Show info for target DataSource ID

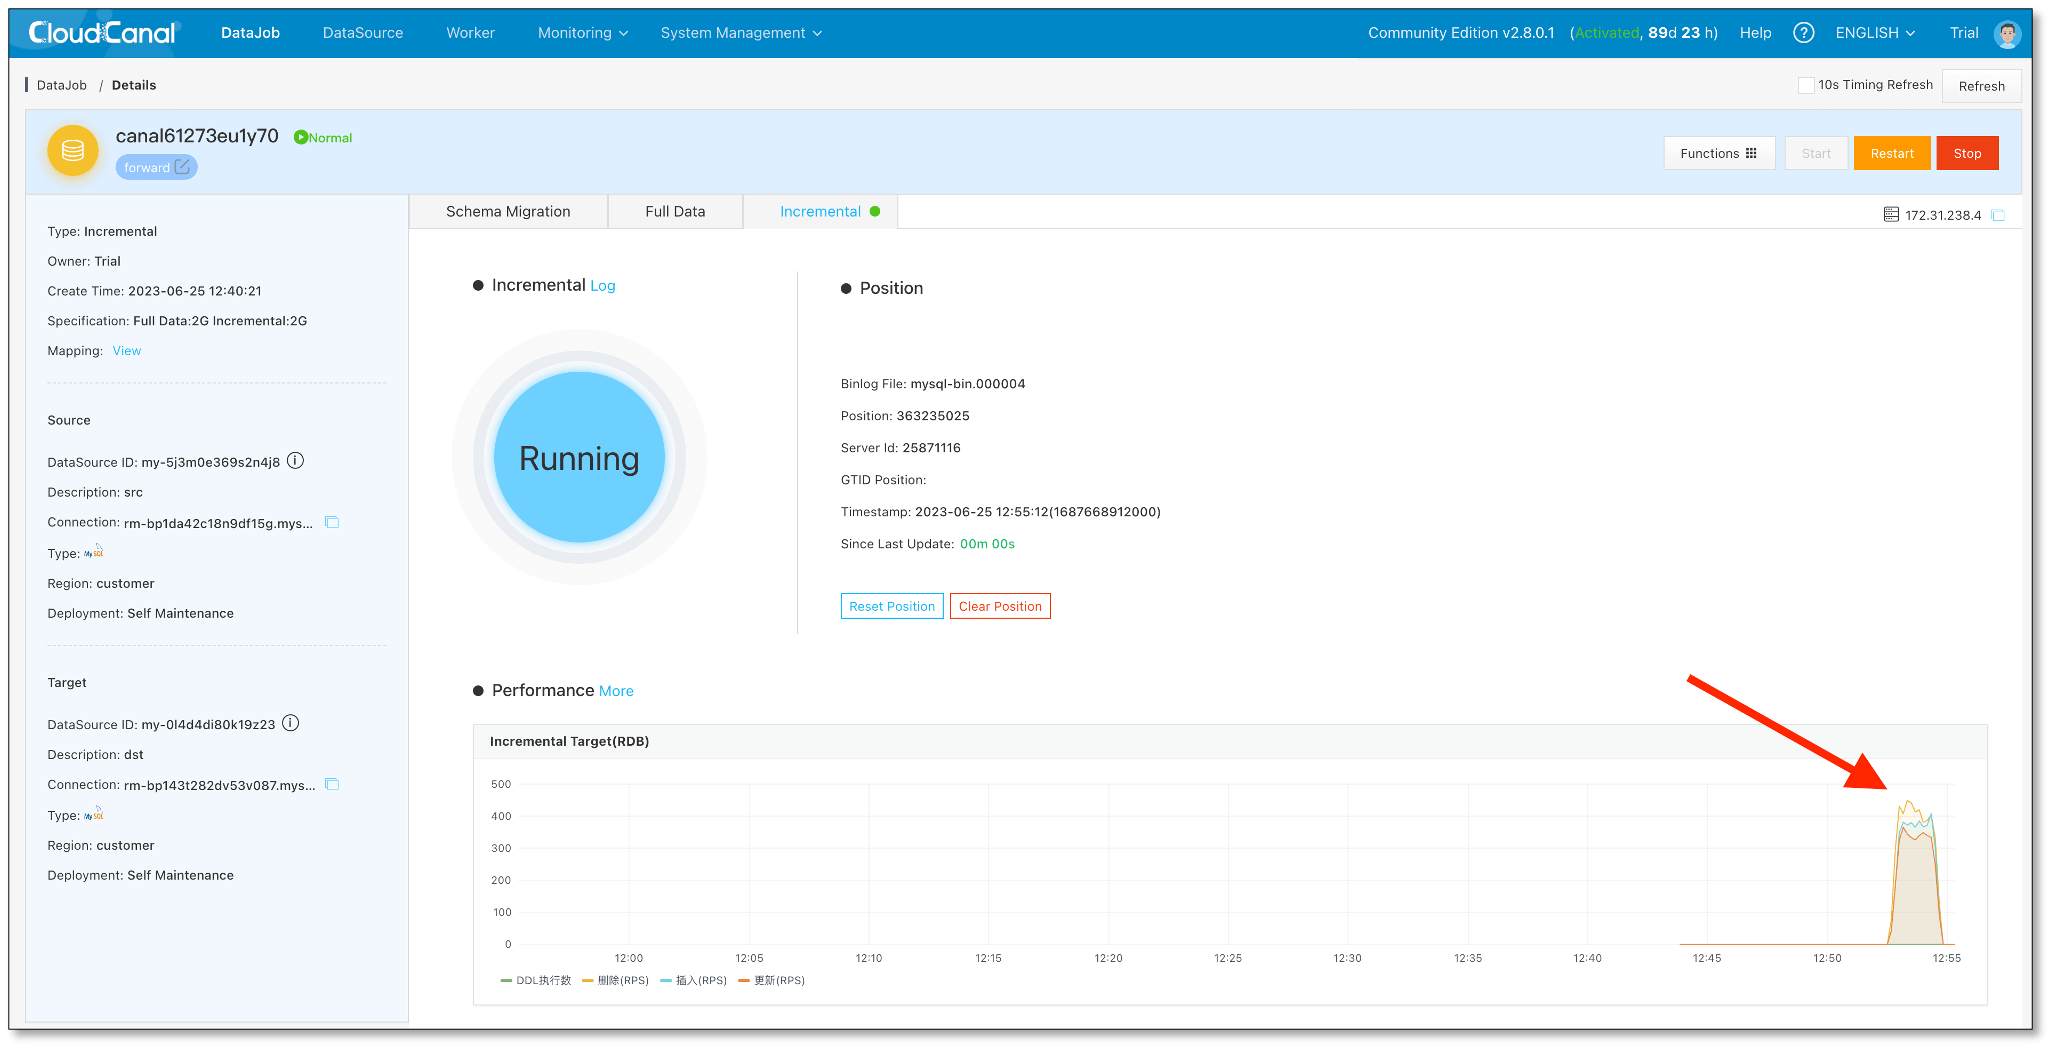tap(291, 723)
